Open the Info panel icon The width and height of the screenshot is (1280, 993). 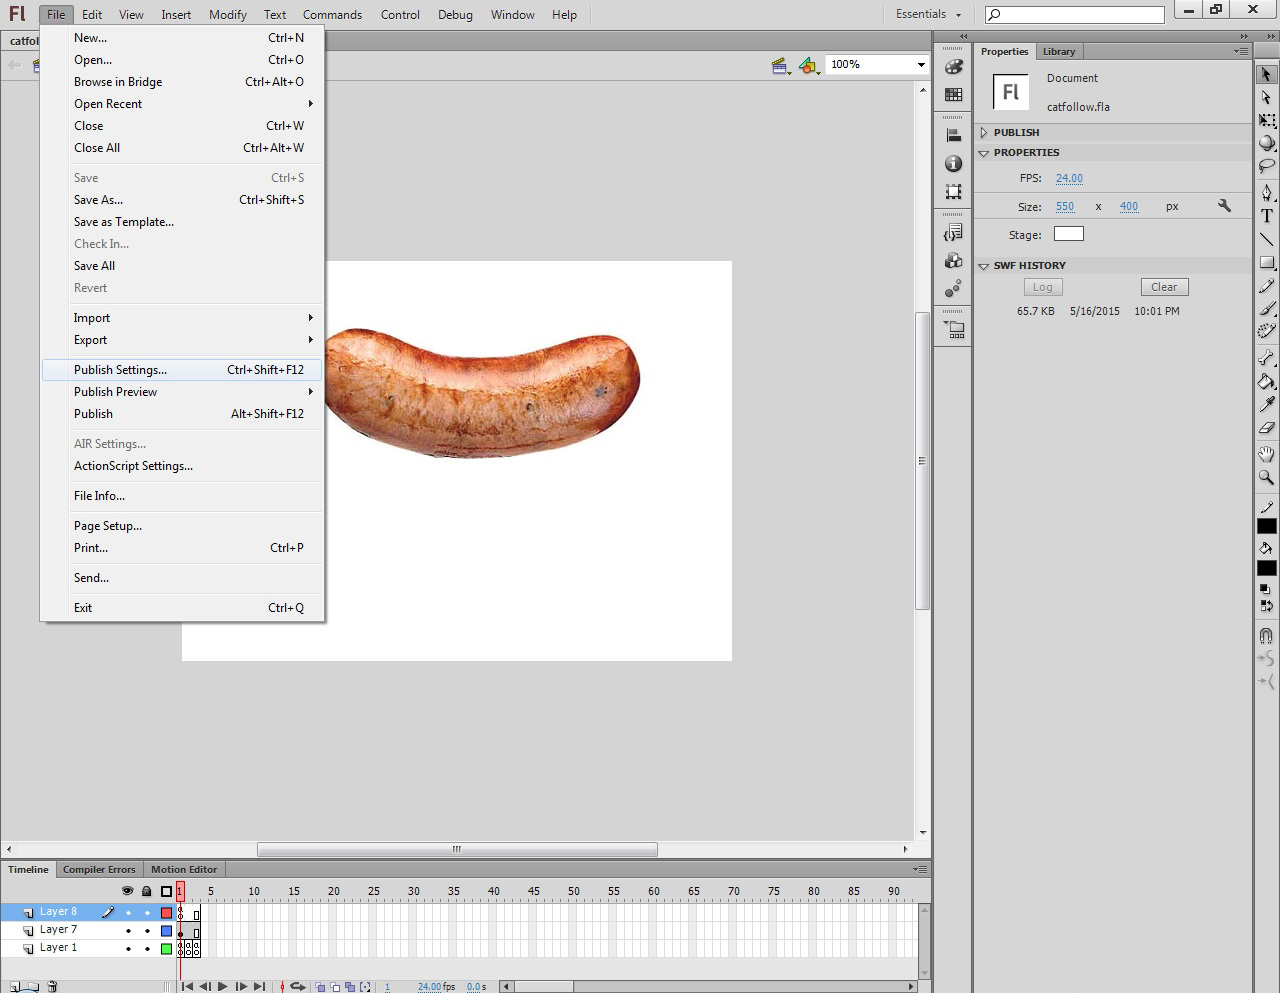pyautogui.click(x=954, y=163)
